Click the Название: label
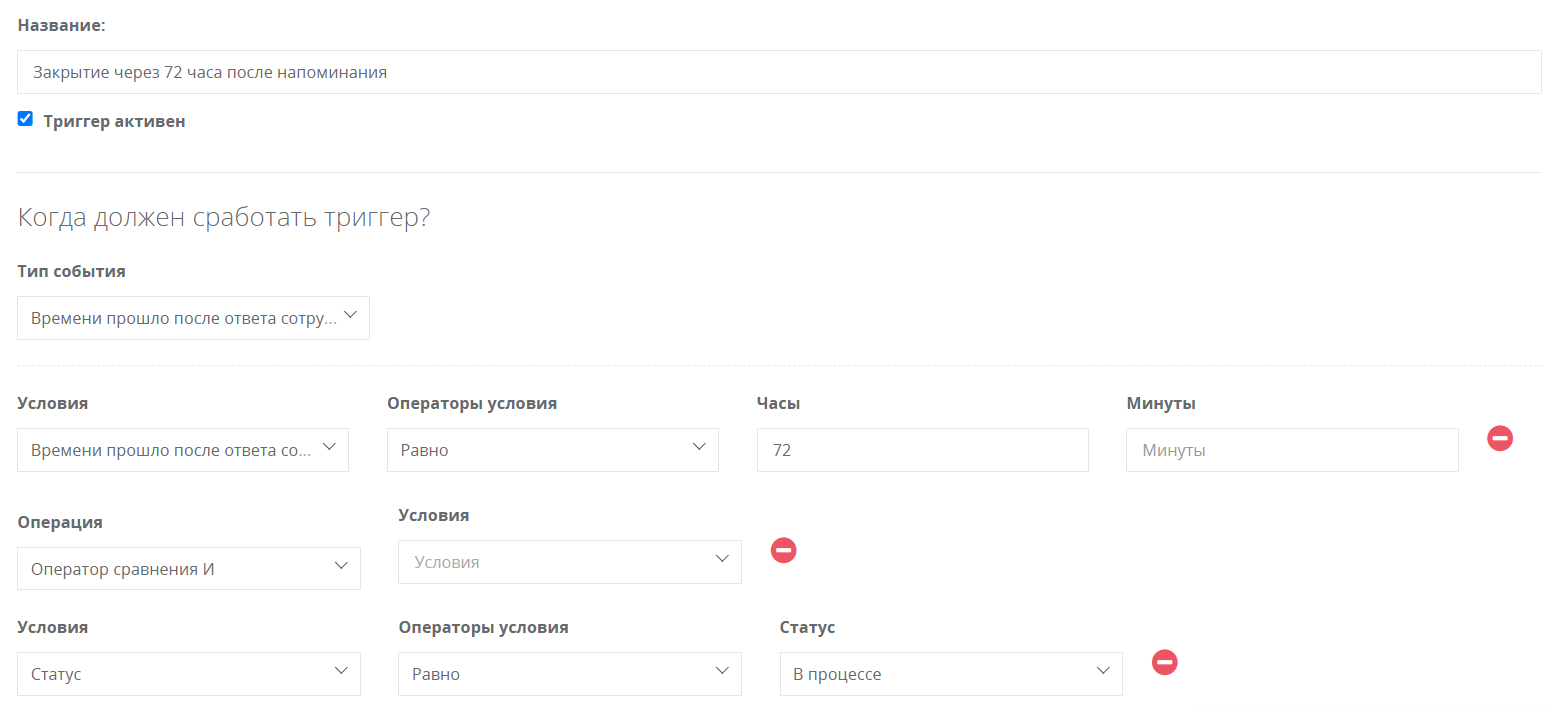The width and height of the screenshot is (1552, 709). point(62,25)
